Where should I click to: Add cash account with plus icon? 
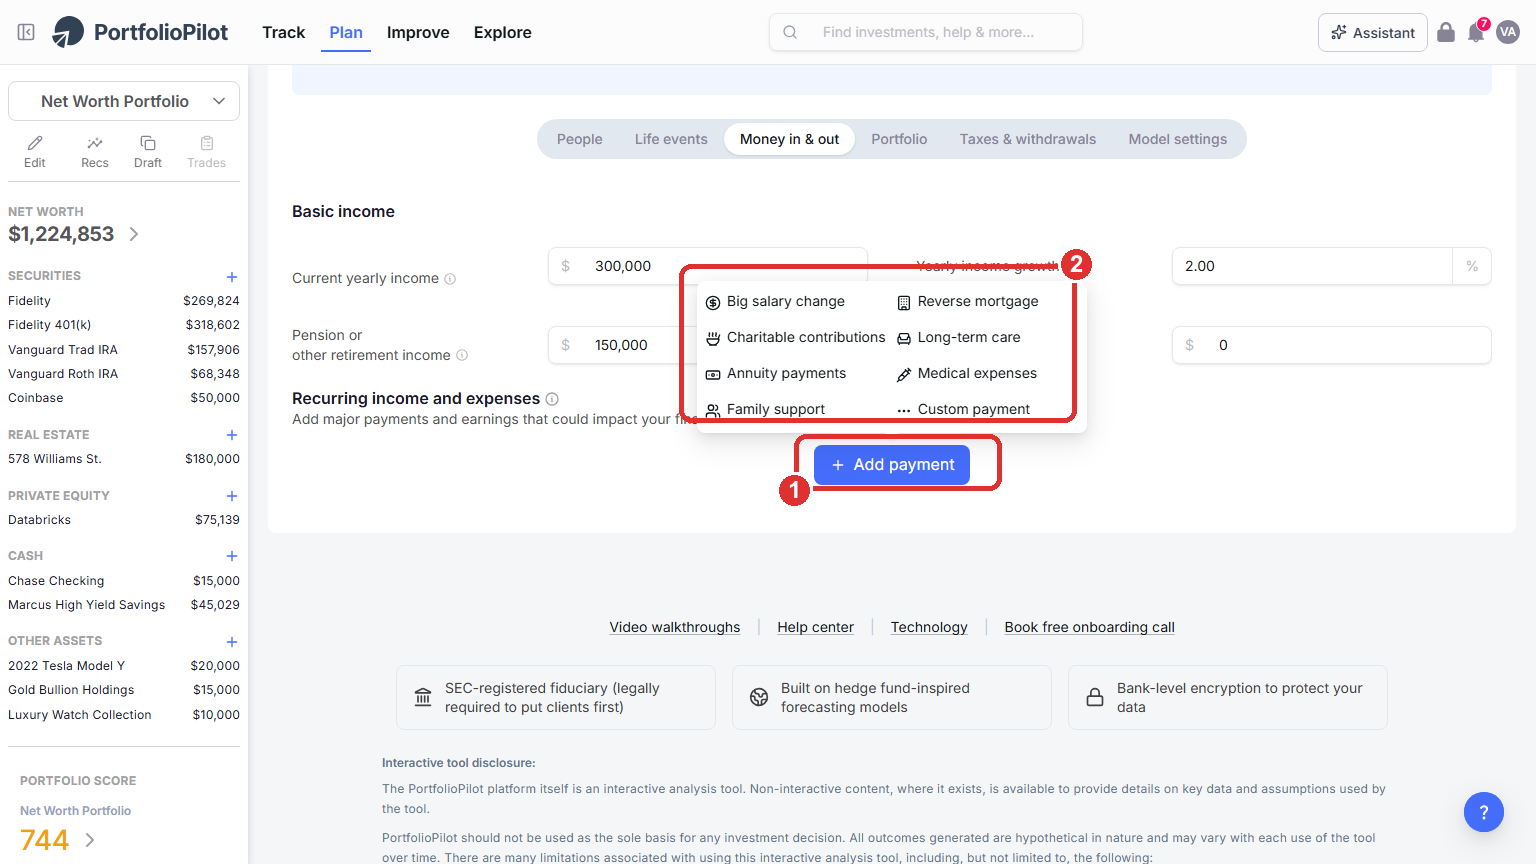click(232, 556)
